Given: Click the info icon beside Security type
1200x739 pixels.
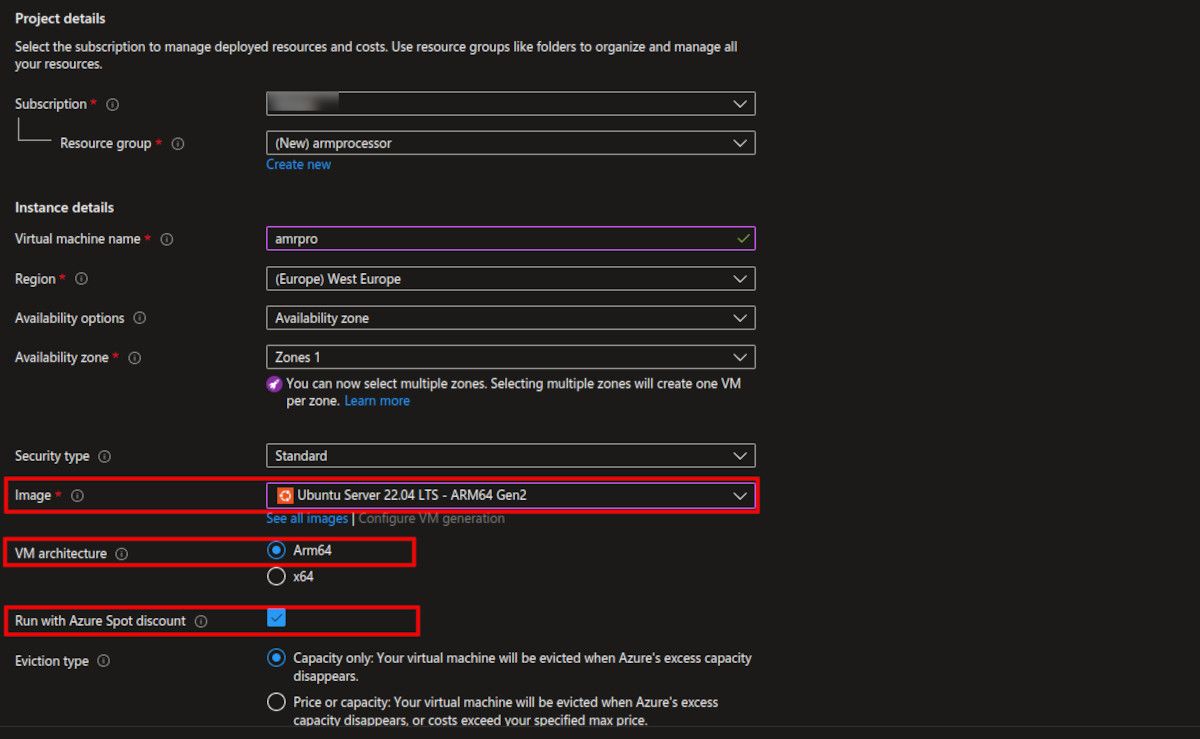Looking at the screenshot, I should point(105,456).
